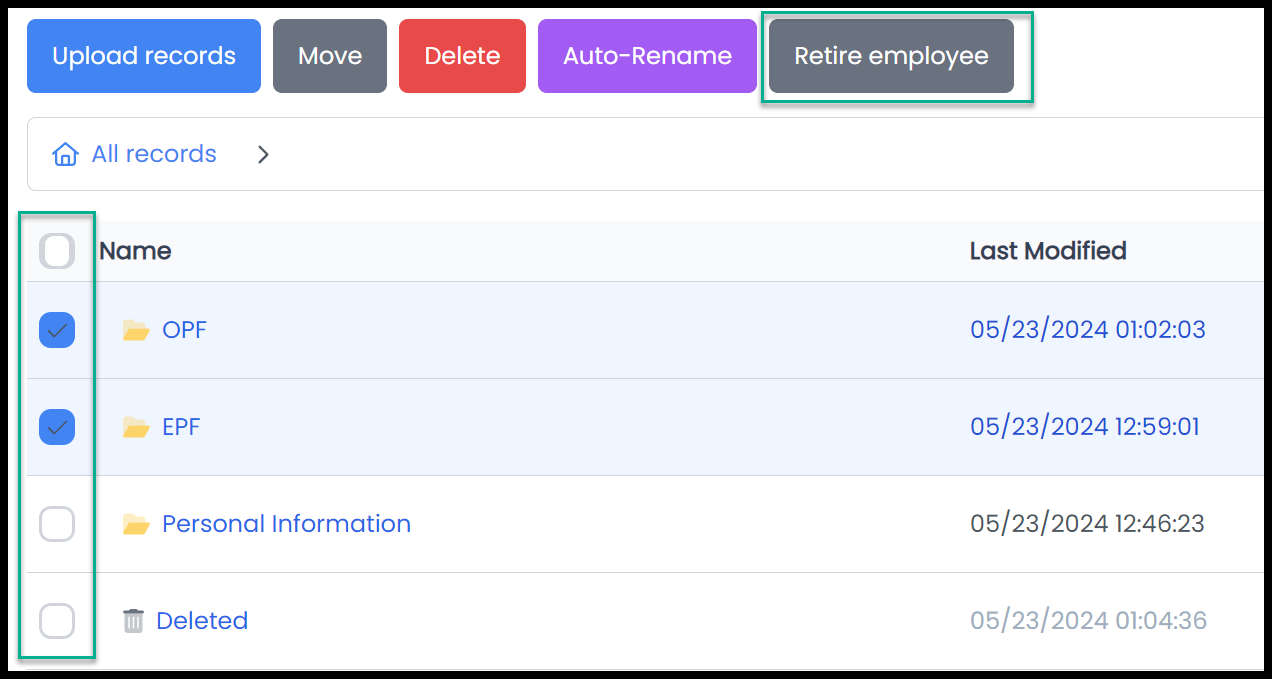The width and height of the screenshot is (1272, 679).
Task: Click the Move button
Action: pyautogui.click(x=330, y=56)
